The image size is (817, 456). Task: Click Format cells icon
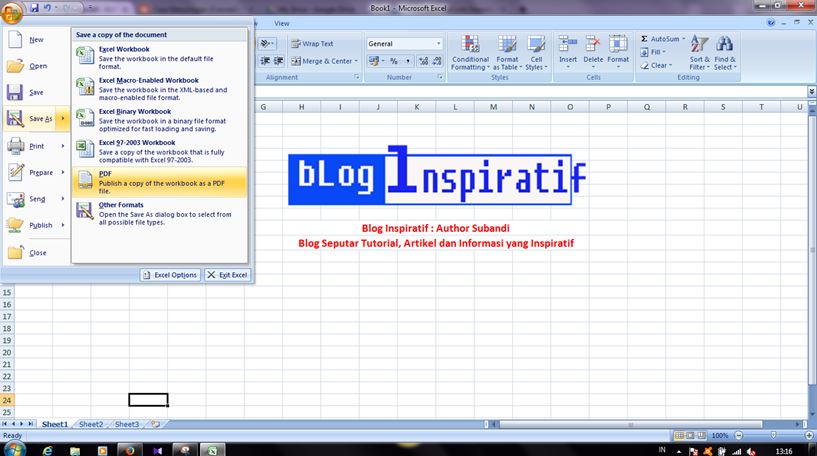pos(618,45)
